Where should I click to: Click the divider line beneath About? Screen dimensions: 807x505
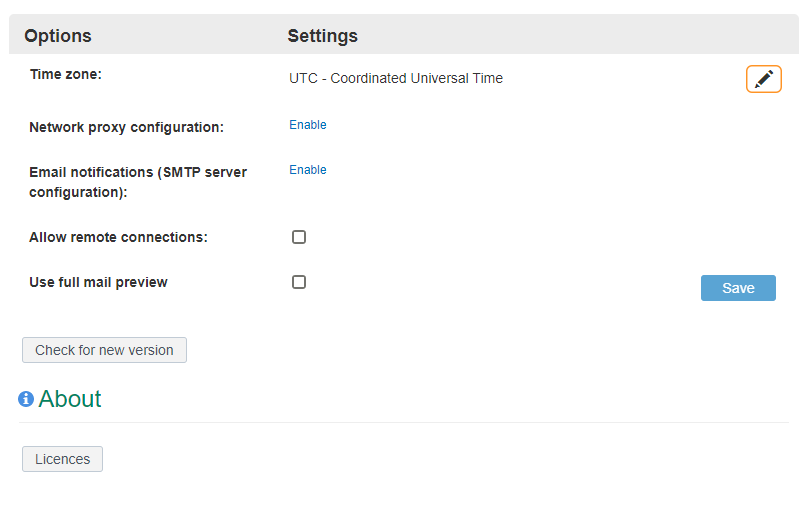tap(404, 423)
